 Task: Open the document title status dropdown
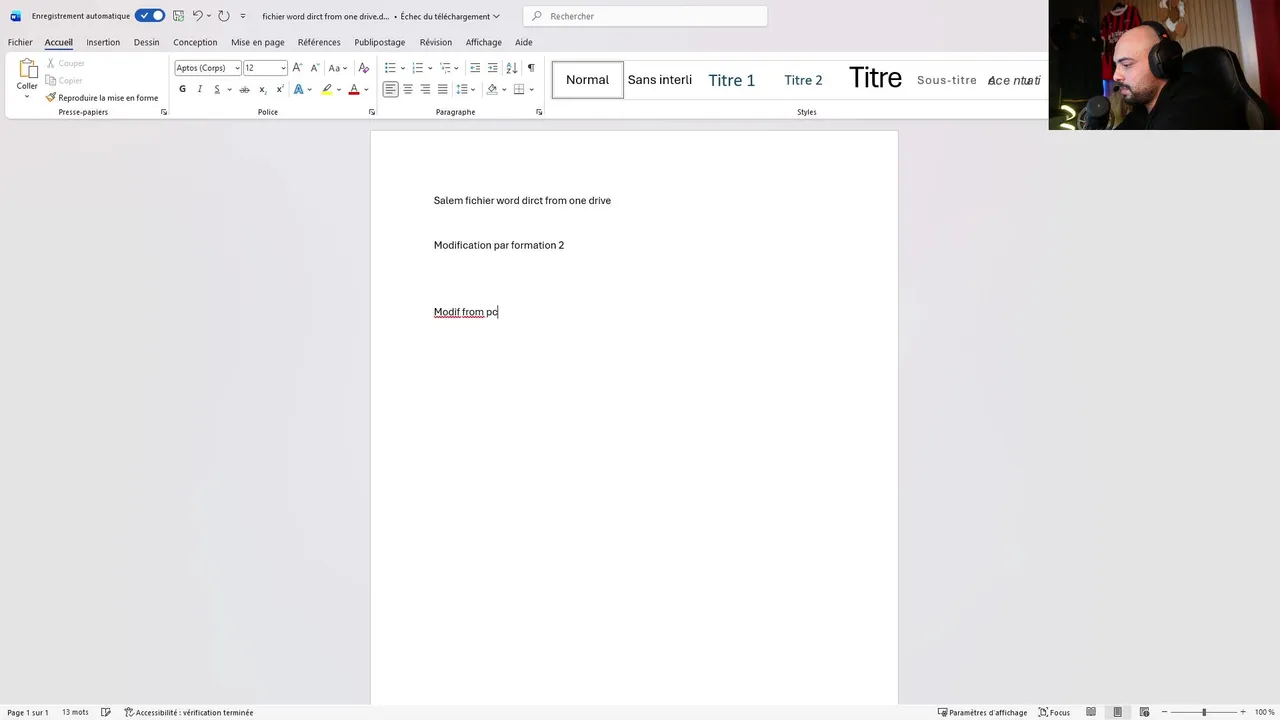(450, 16)
